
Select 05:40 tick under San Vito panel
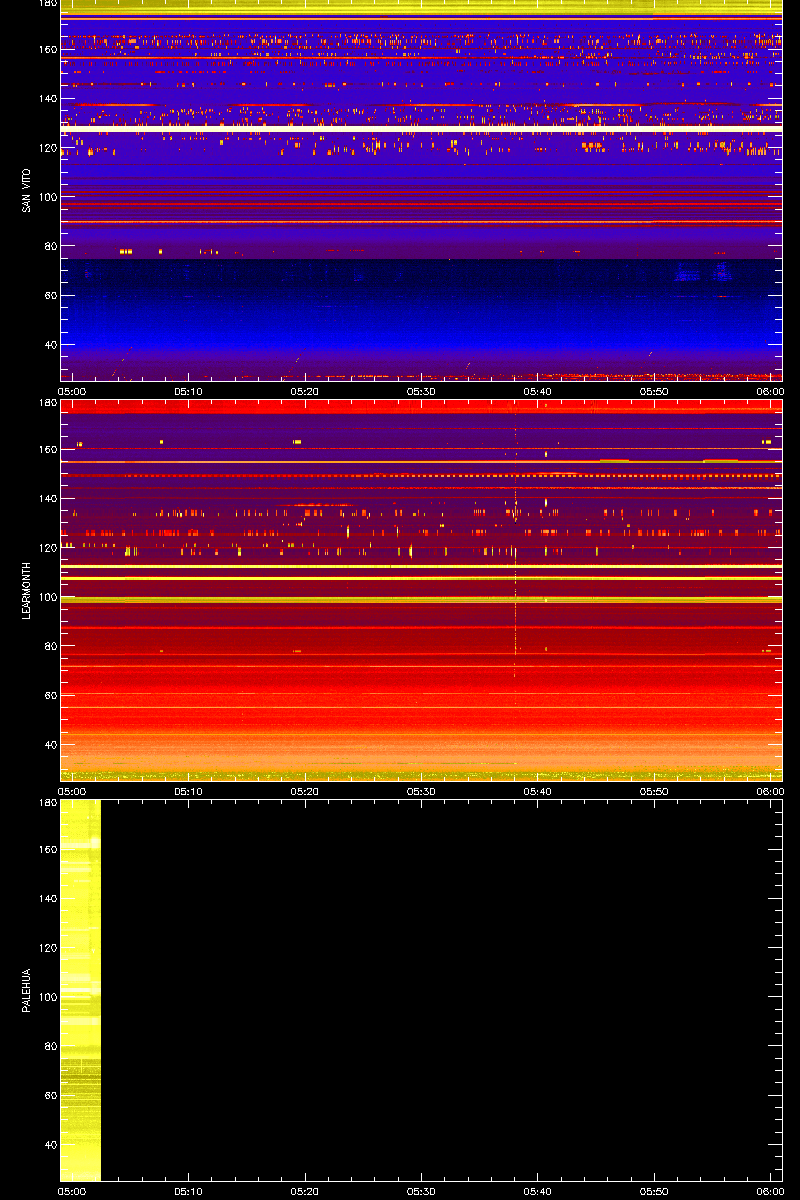[x=538, y=391]
